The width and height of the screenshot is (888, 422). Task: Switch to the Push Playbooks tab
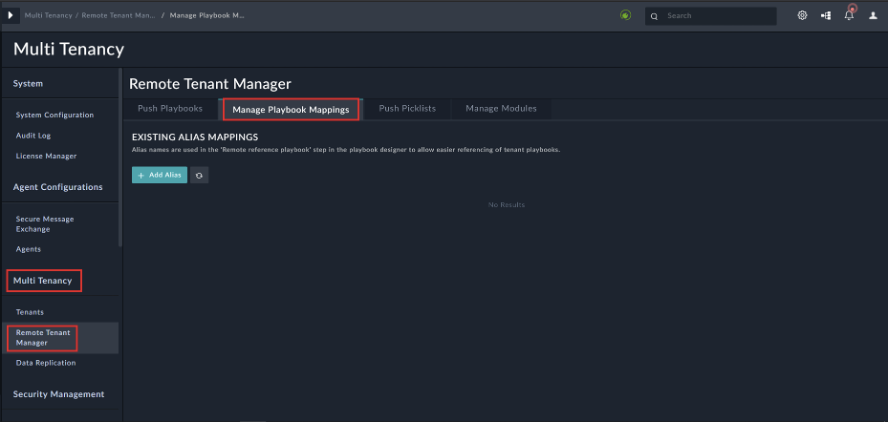(x=170, y=108)
